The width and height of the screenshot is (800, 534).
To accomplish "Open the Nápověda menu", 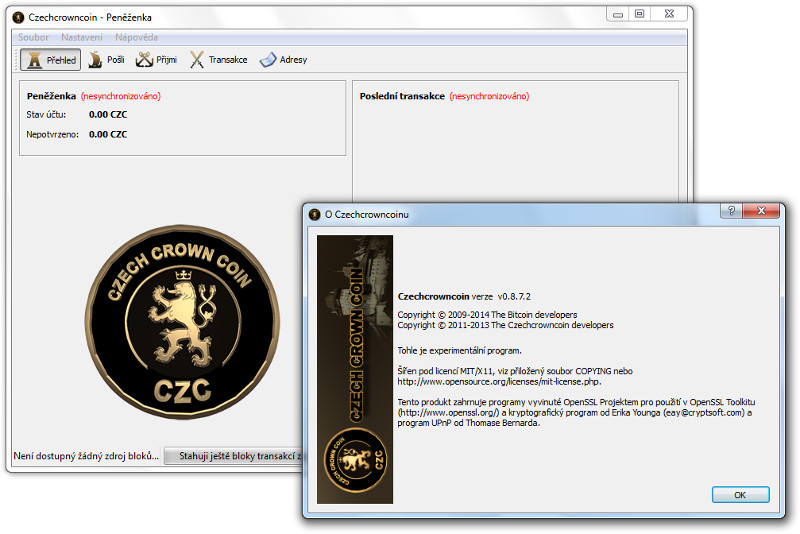I will click(x=136, y=37).
